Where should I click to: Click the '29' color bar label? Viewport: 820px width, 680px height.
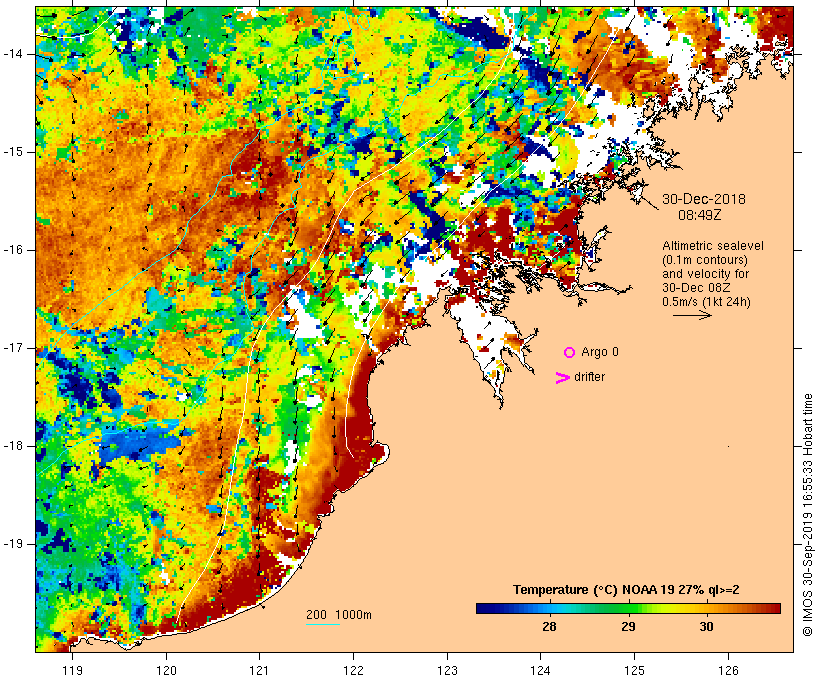[x=628, y=627]
